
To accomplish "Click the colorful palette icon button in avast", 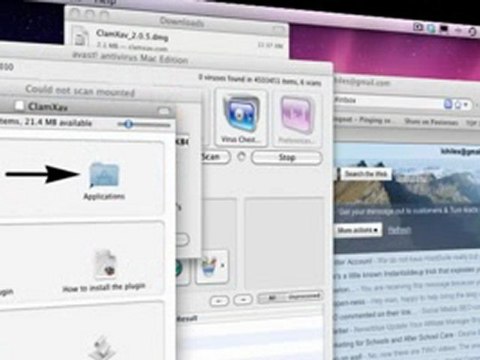I will coord(209,267).
